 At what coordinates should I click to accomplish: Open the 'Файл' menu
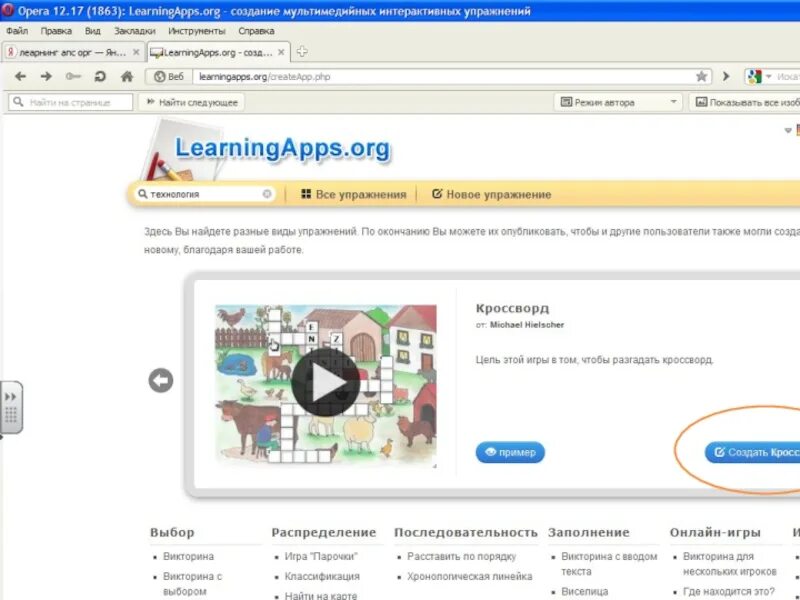[17, 31]
